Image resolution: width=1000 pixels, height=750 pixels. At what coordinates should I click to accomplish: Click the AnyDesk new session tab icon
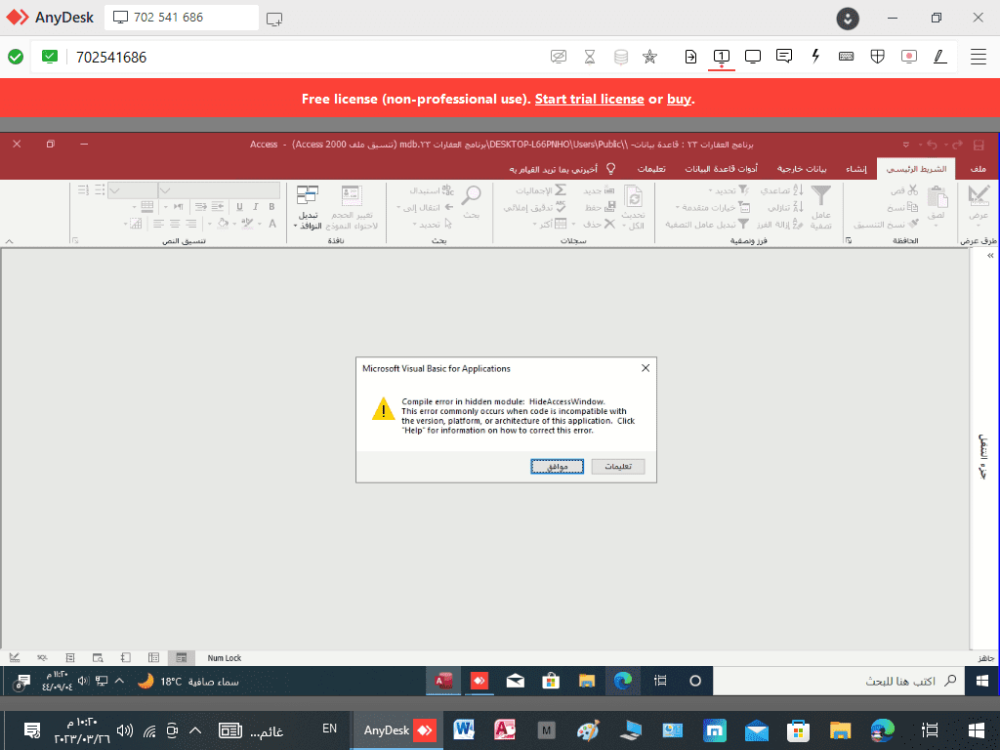[x=274, y=19]
